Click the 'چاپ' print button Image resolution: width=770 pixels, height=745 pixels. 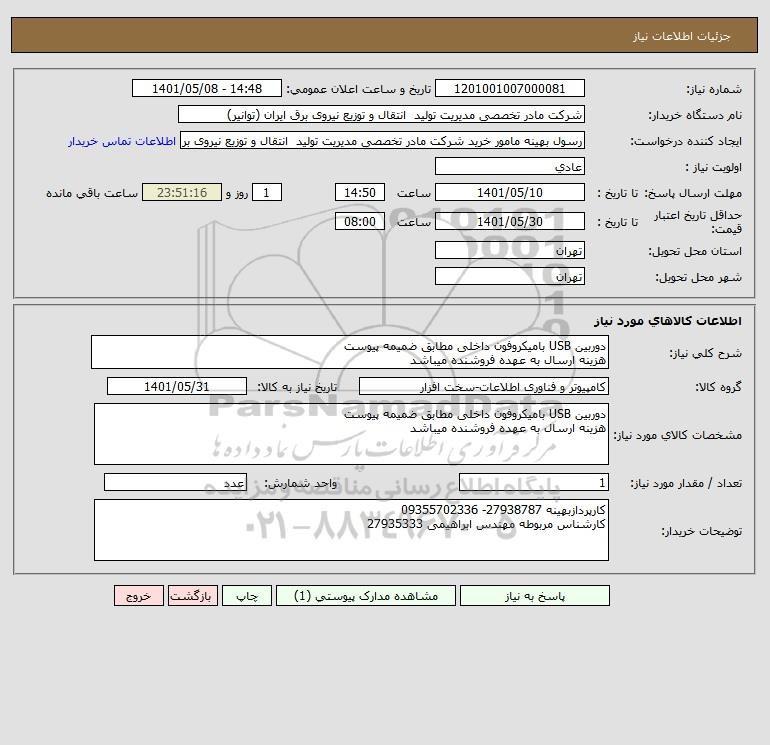pos(247,596)
